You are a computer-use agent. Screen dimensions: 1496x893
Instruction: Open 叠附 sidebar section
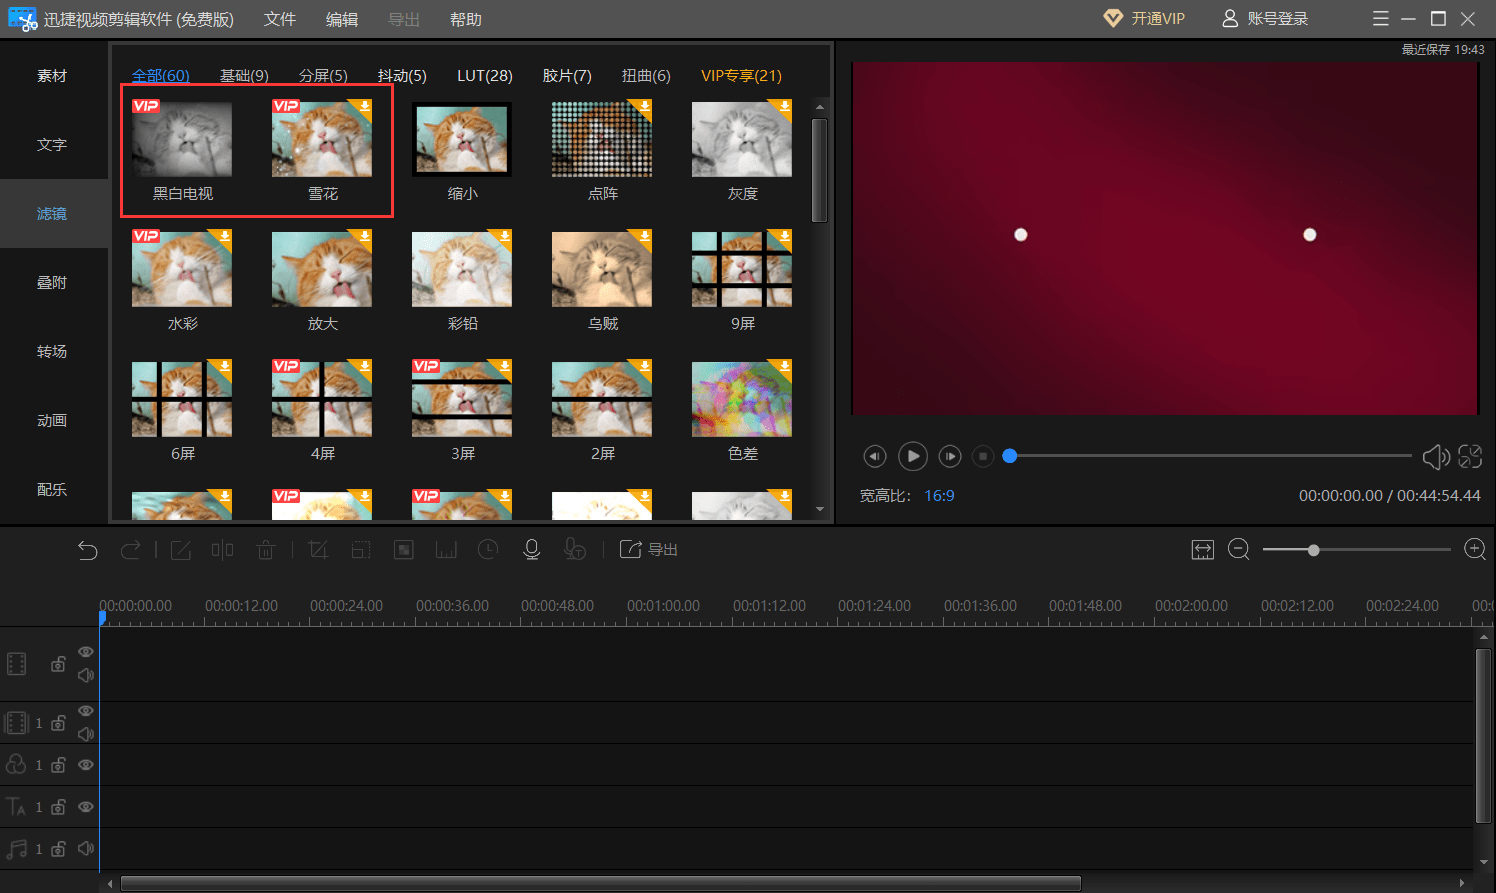coord(52,283)
